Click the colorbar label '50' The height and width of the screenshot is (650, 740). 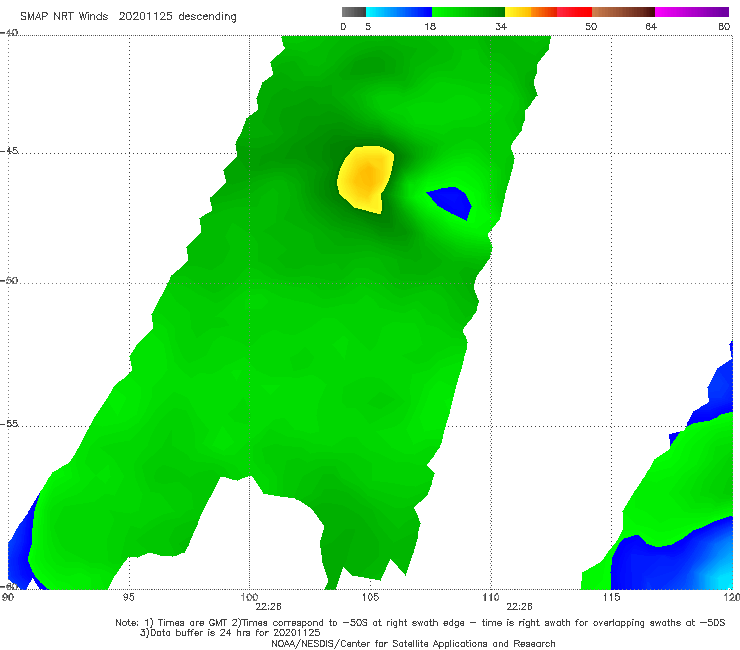click(591, 27)
